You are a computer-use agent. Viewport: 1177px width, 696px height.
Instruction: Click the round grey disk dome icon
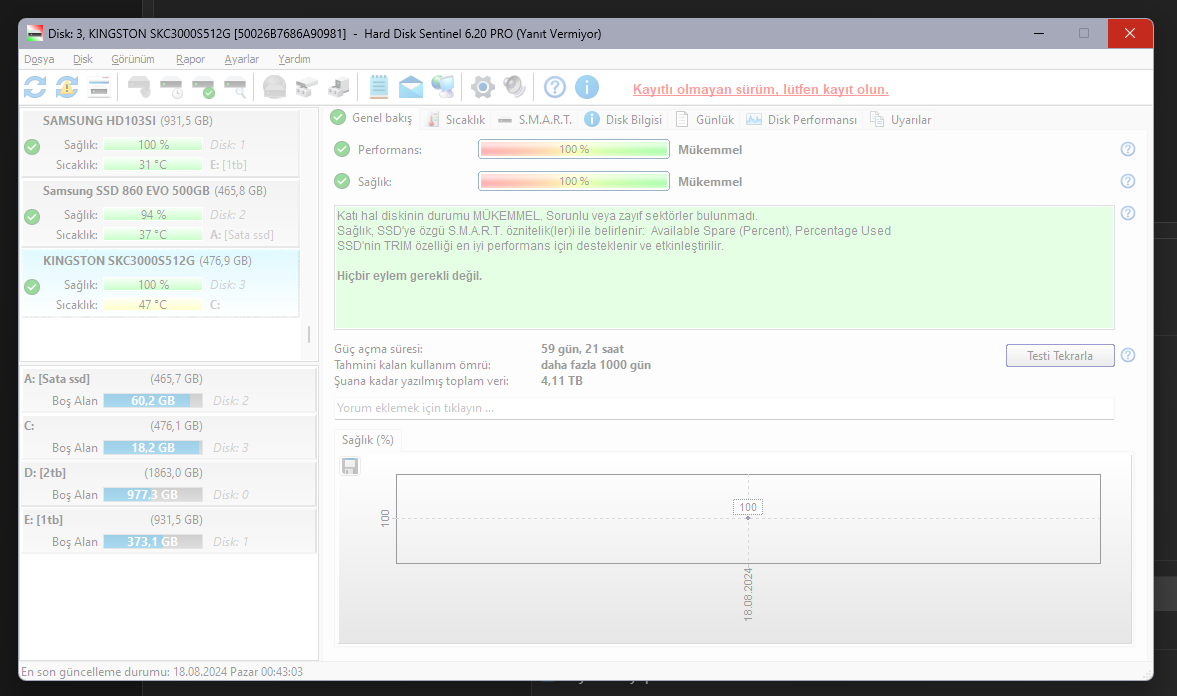[275, 88]
